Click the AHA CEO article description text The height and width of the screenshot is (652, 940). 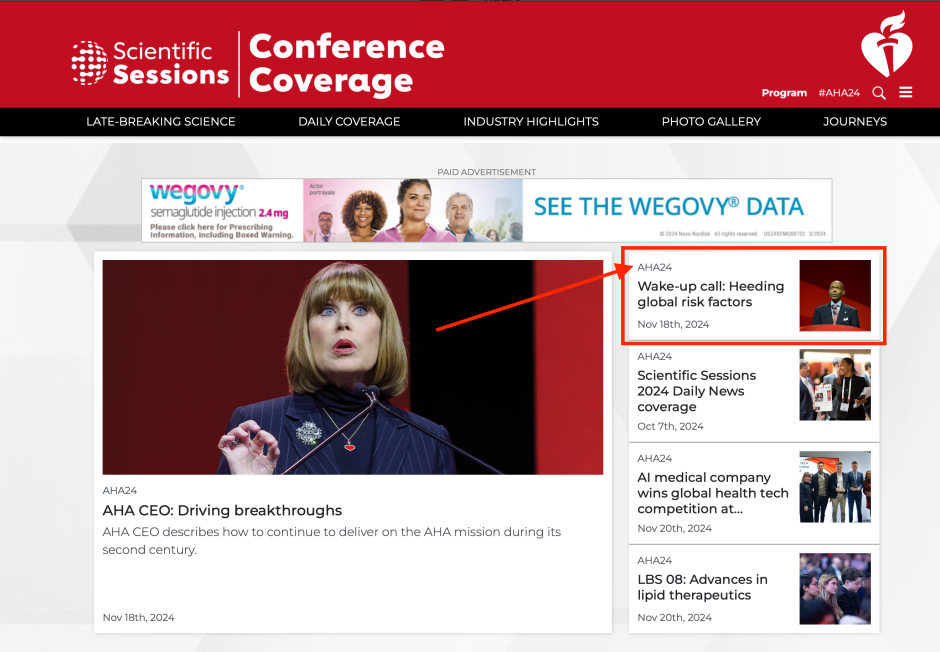coord(332,541)
